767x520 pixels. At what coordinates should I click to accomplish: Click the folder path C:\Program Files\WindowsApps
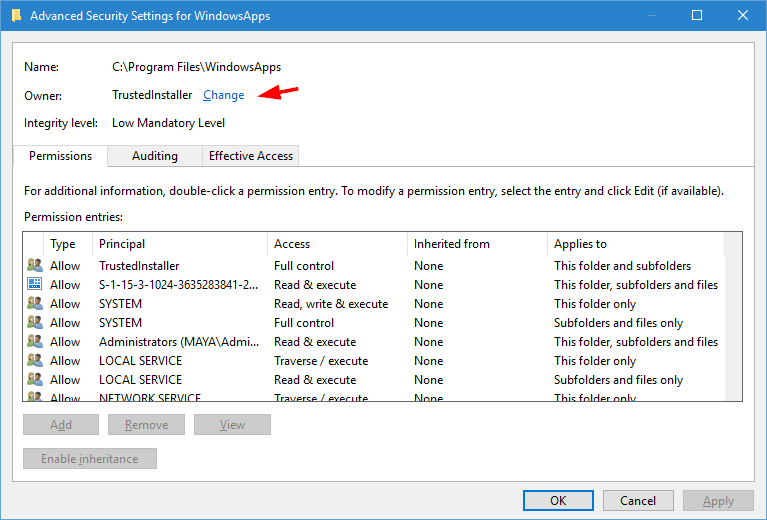point(197,67)
